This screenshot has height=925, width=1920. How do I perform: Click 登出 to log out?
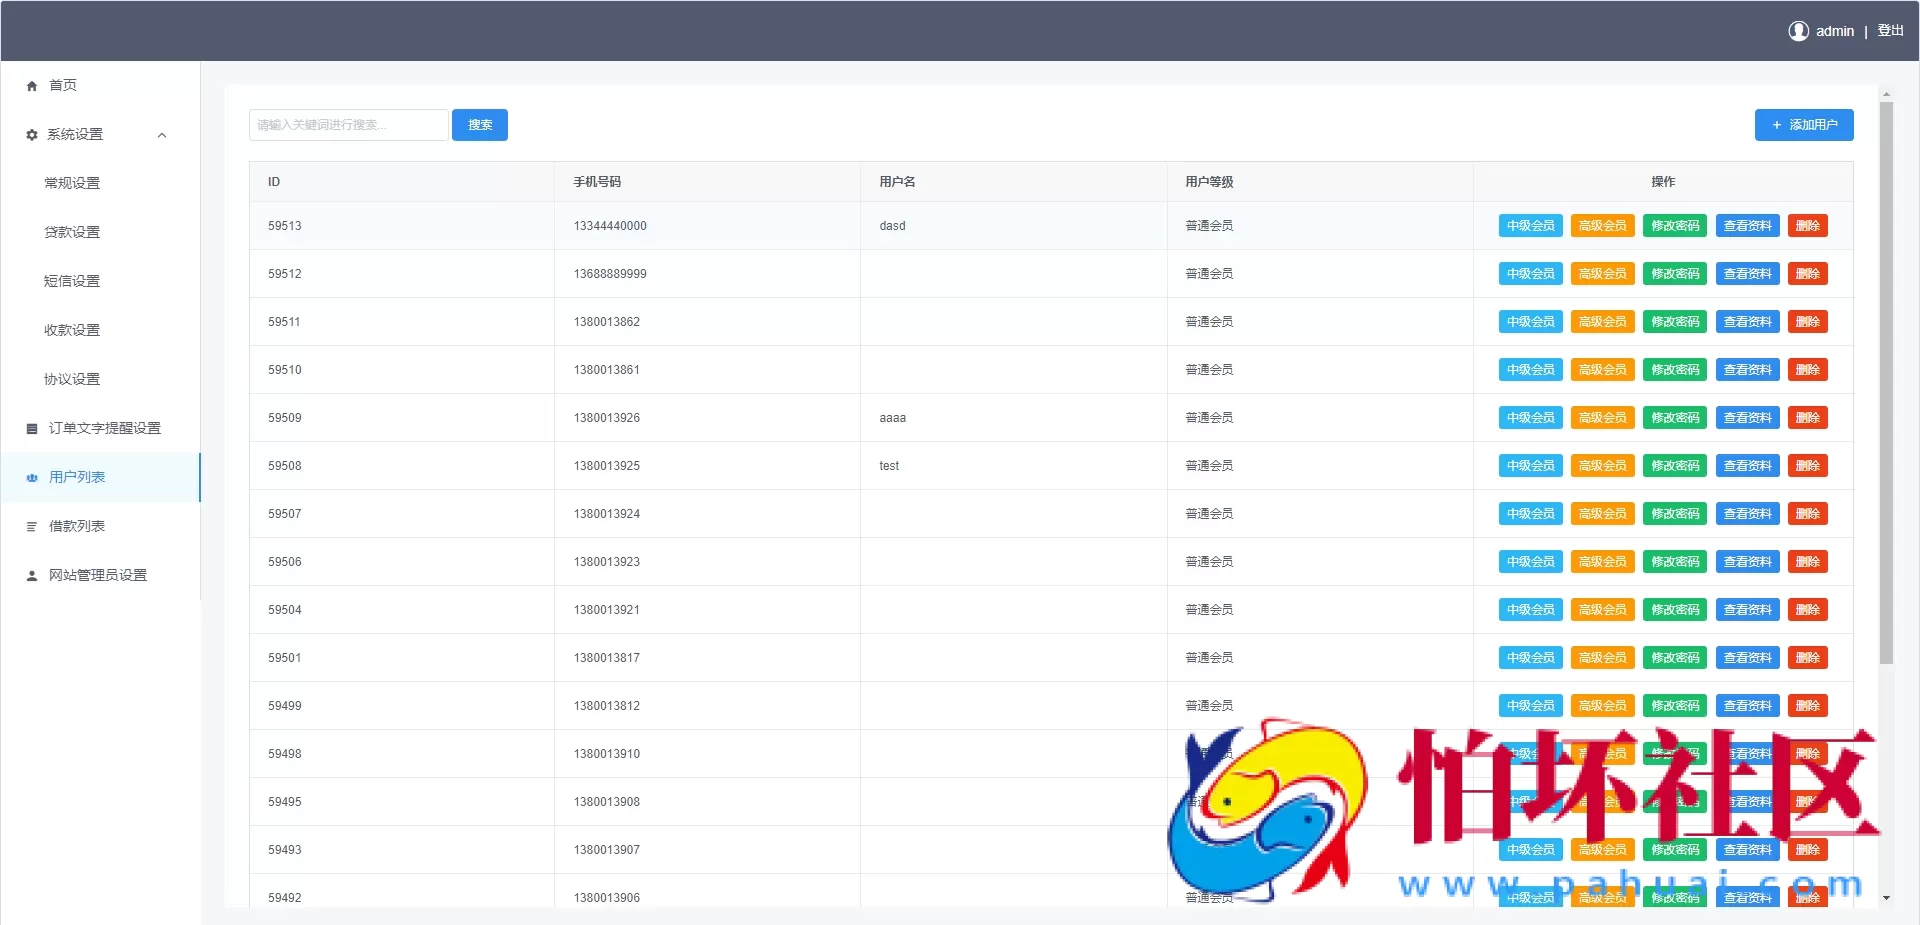[1890, 30]
